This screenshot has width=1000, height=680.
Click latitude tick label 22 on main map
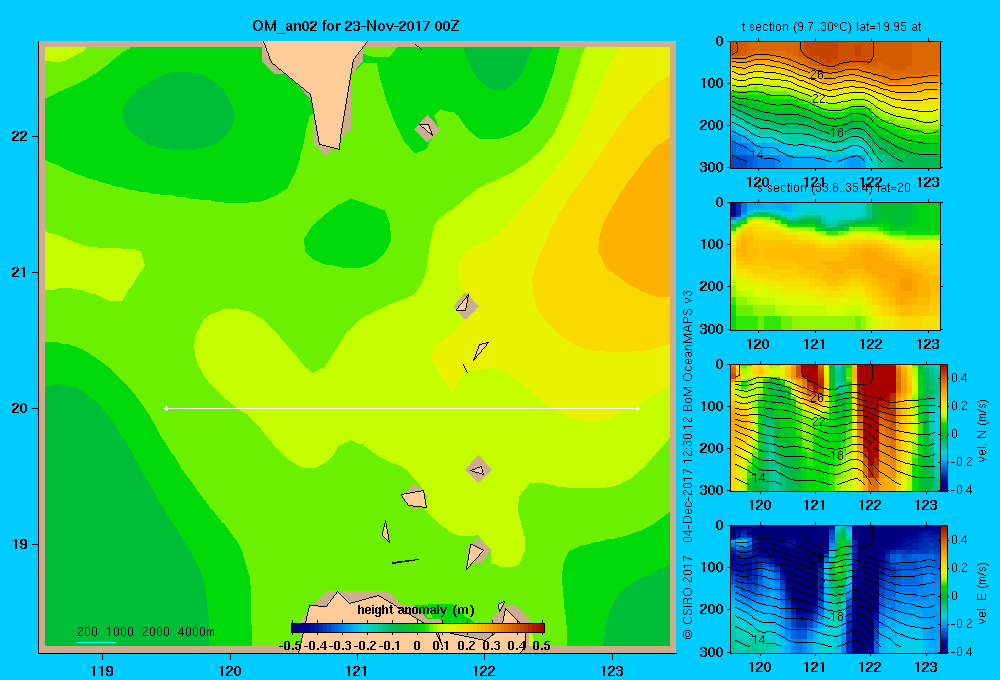19,137
